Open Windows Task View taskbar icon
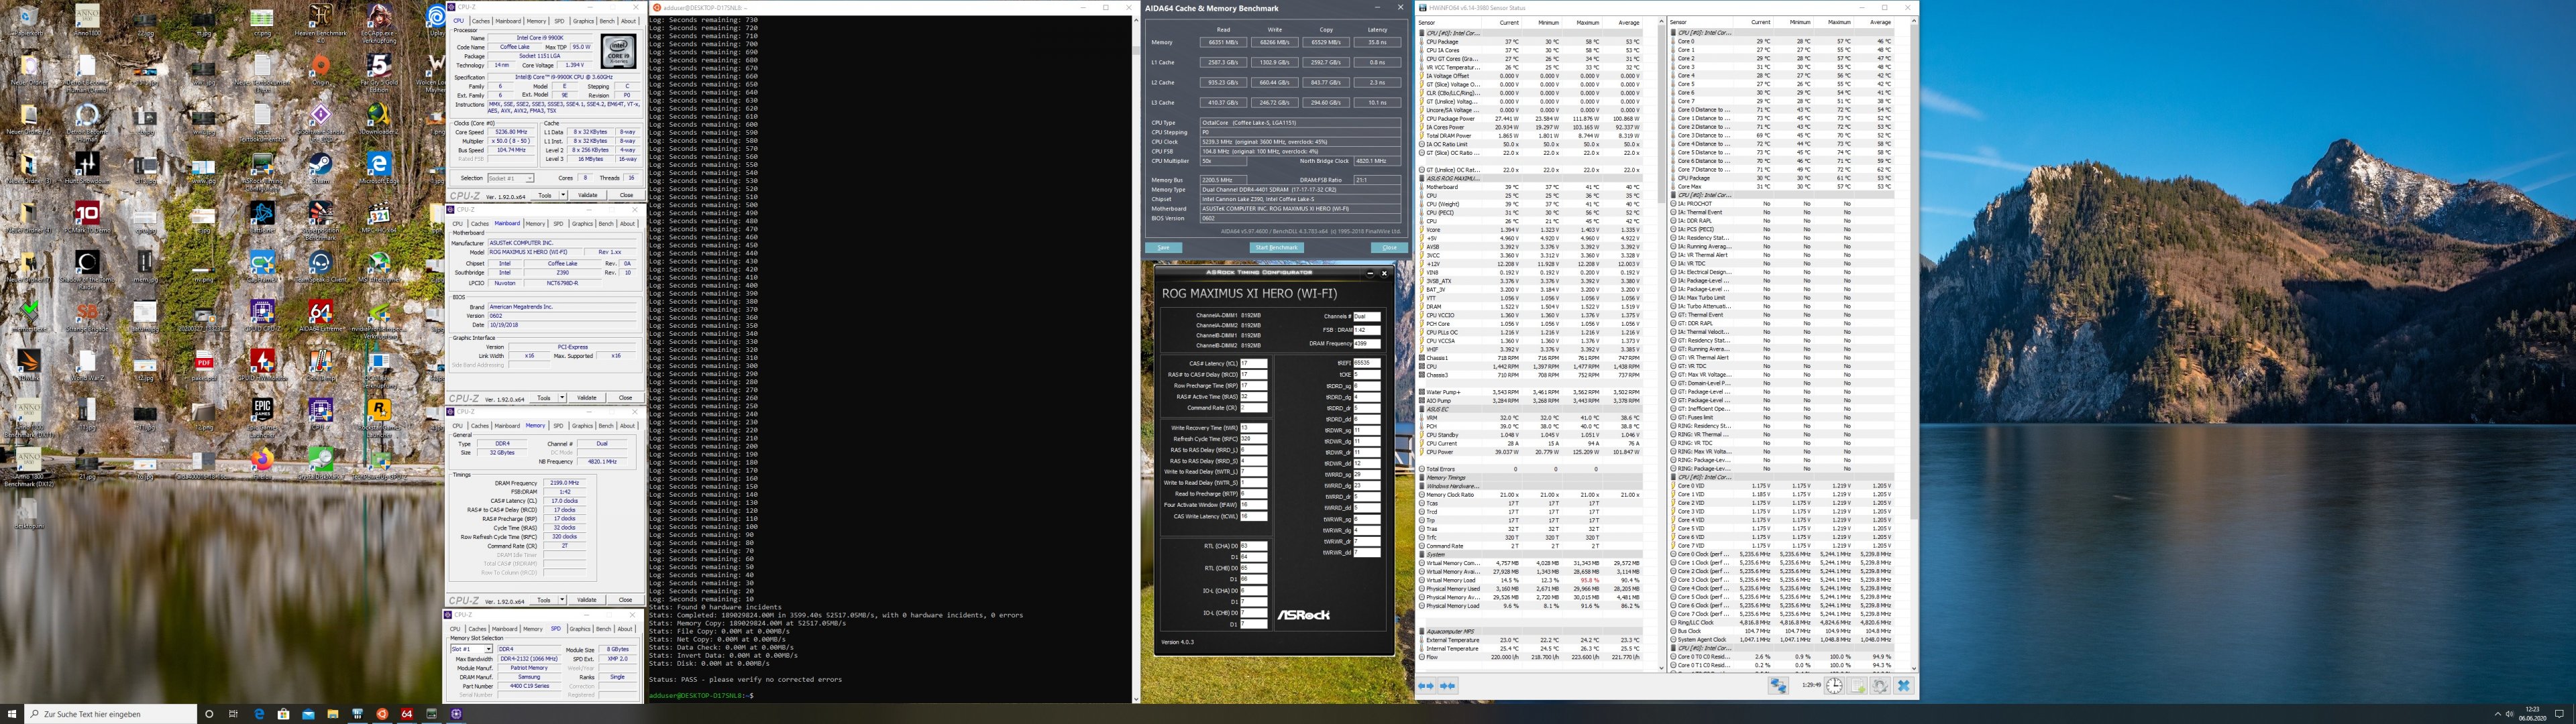 (233, 714)
